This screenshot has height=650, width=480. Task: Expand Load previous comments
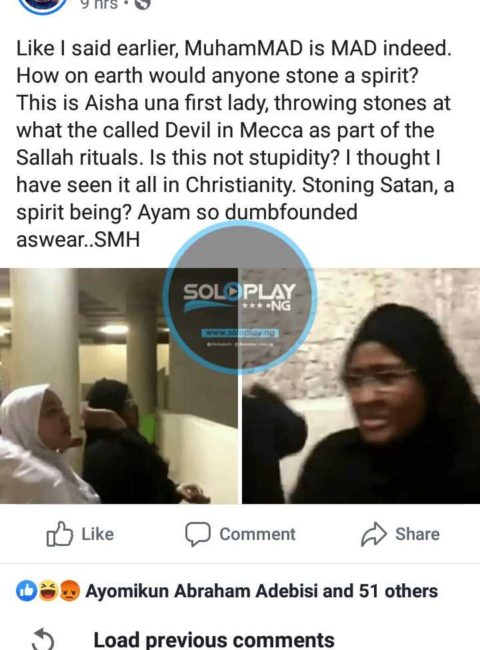click(x=214, y=640)
